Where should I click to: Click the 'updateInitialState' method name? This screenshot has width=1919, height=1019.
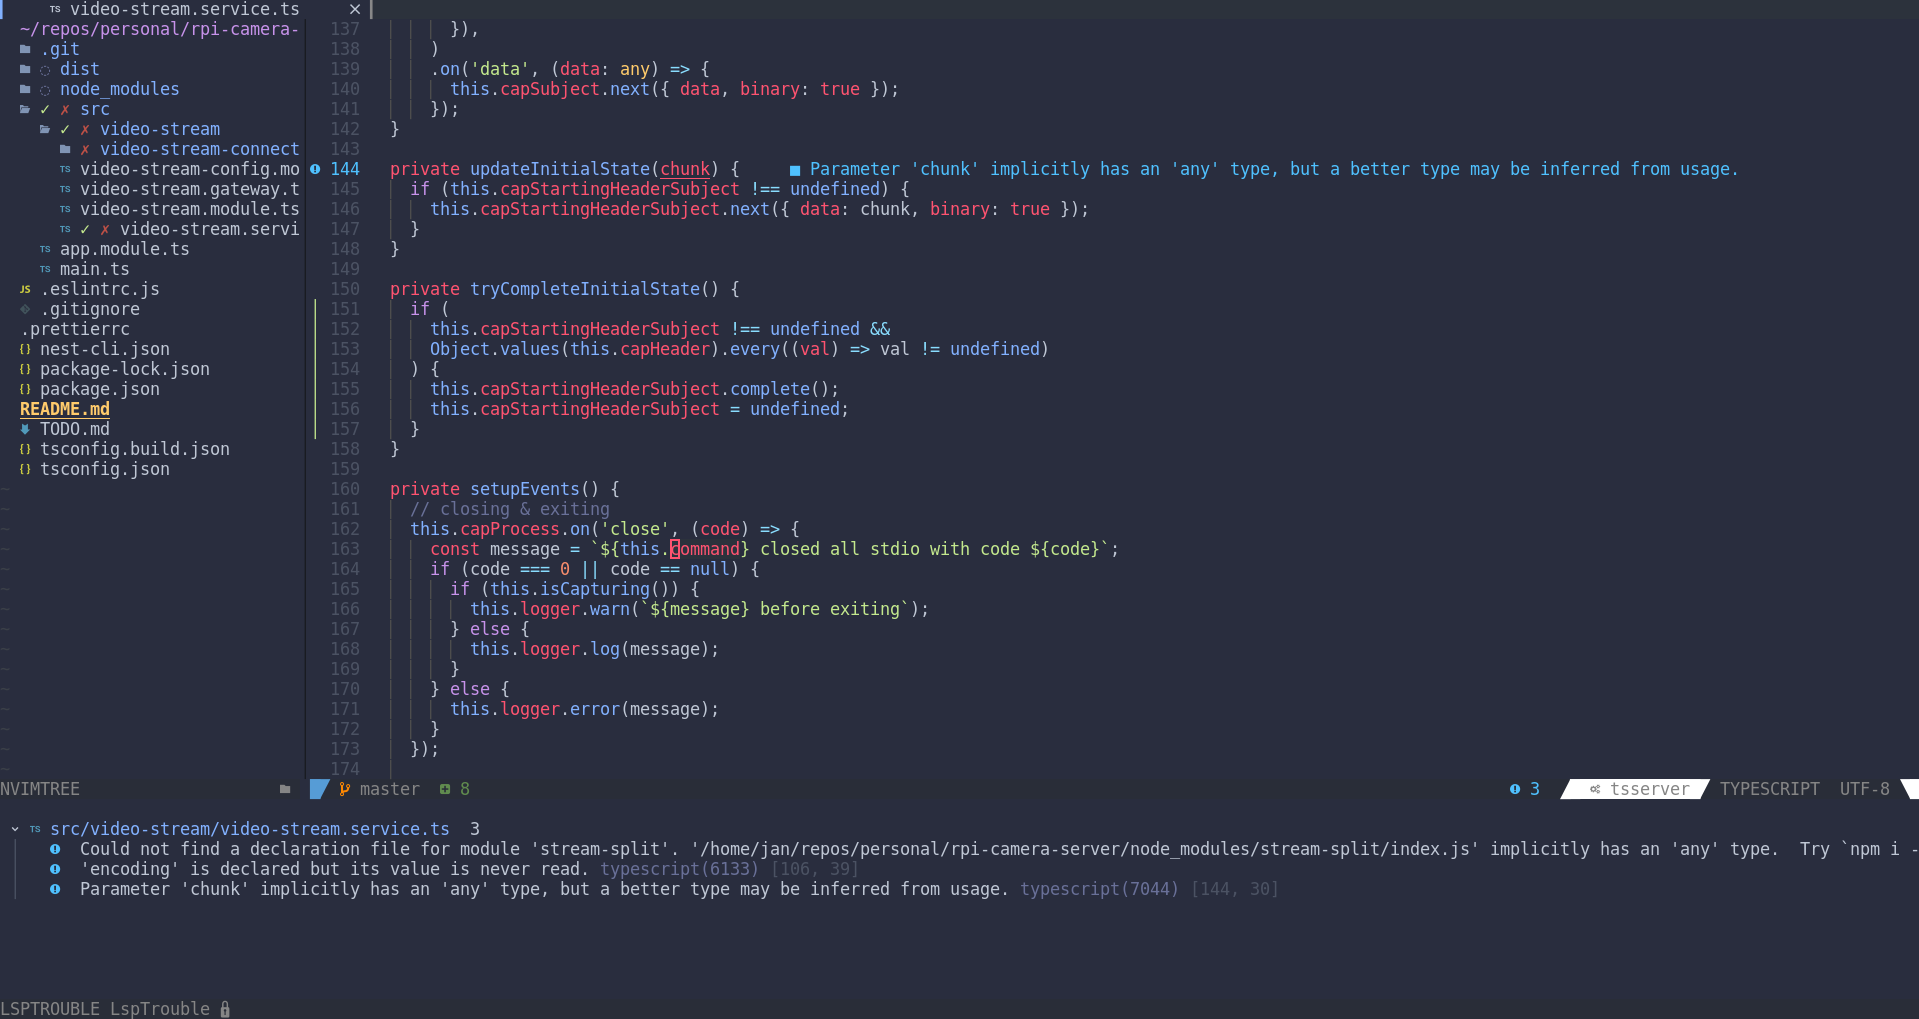(x=560, y=169)
